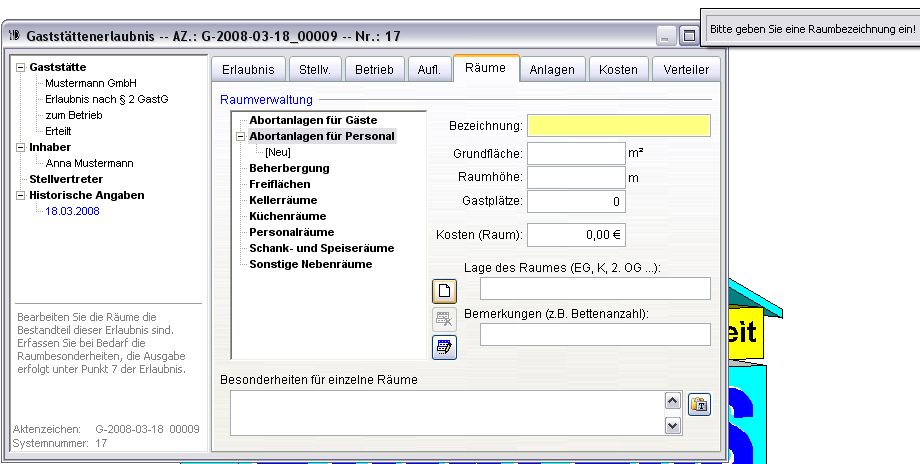Image resolution: width=920 pixels, height=464 pixels.
Task: Open the 18.03.2008 historical entry
Action: [72, 211]
